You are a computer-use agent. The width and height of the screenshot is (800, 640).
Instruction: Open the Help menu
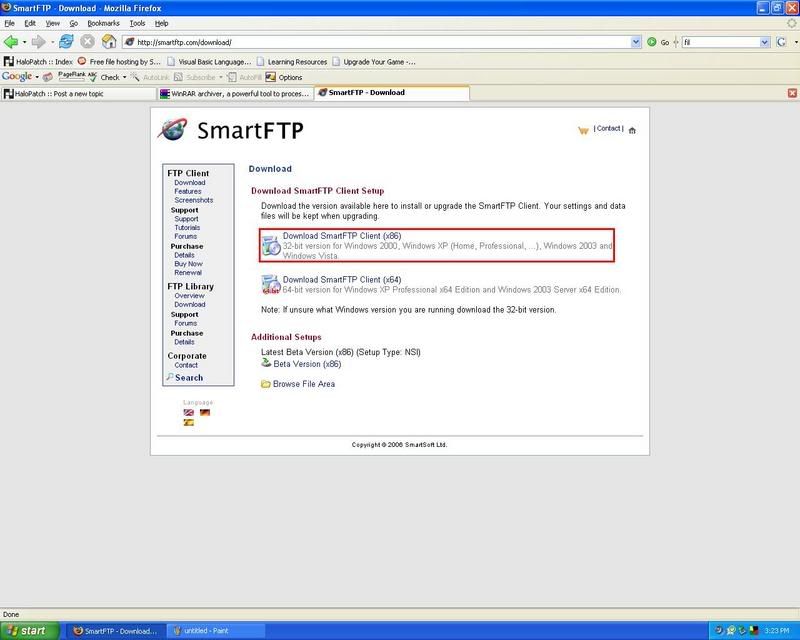(161, 23)
